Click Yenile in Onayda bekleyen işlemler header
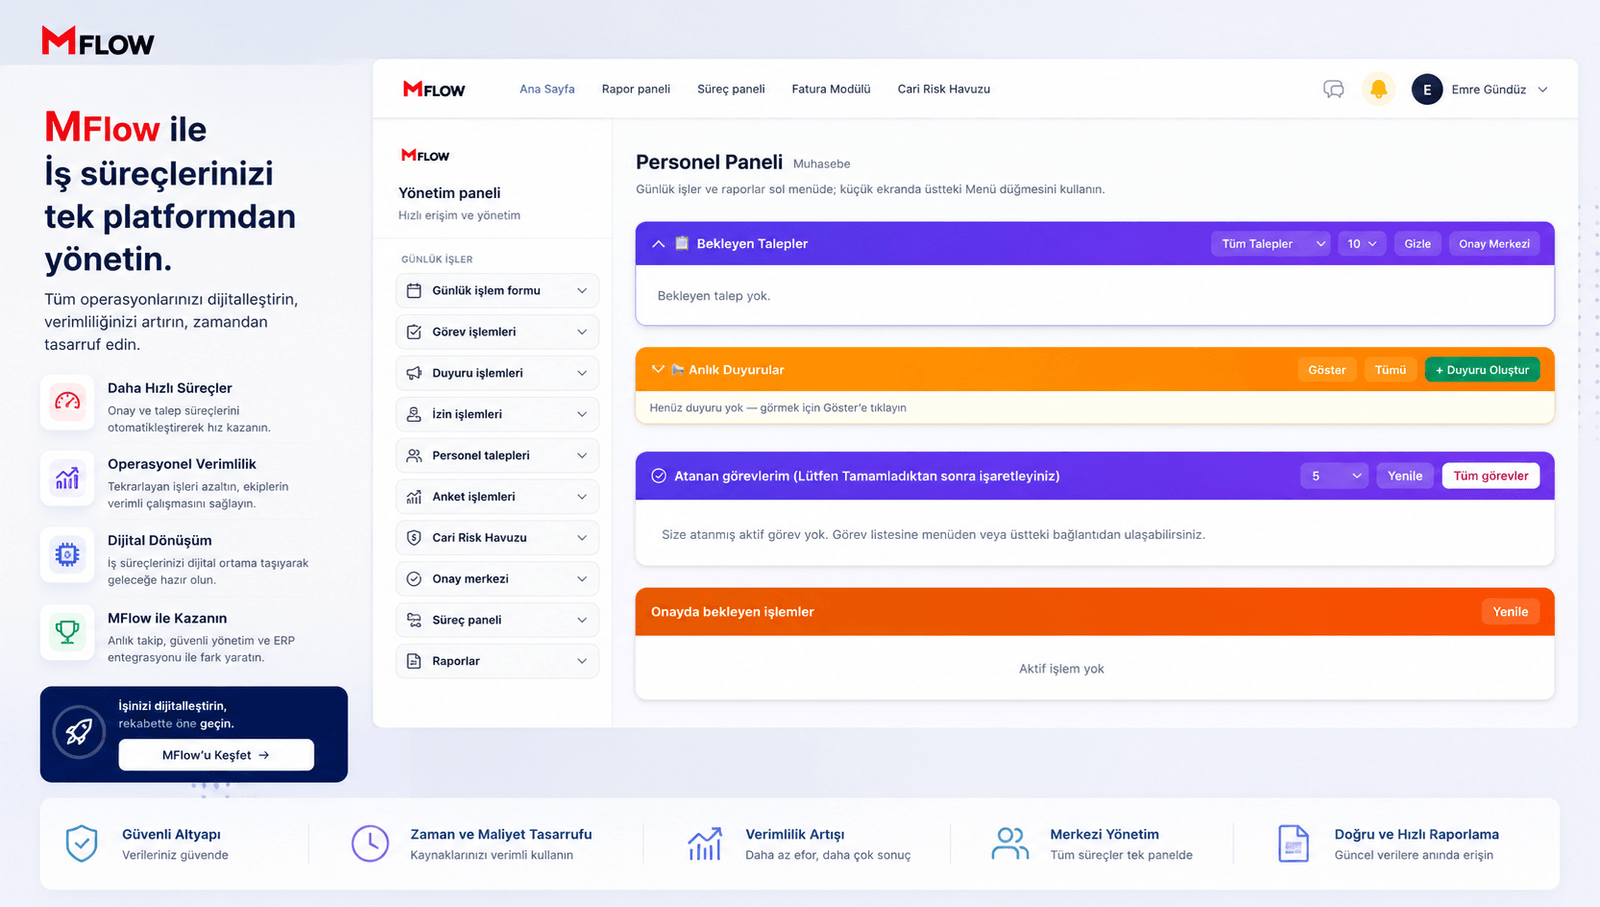This screenshot has height=907, width=1600. click(x=1510, y=612)
